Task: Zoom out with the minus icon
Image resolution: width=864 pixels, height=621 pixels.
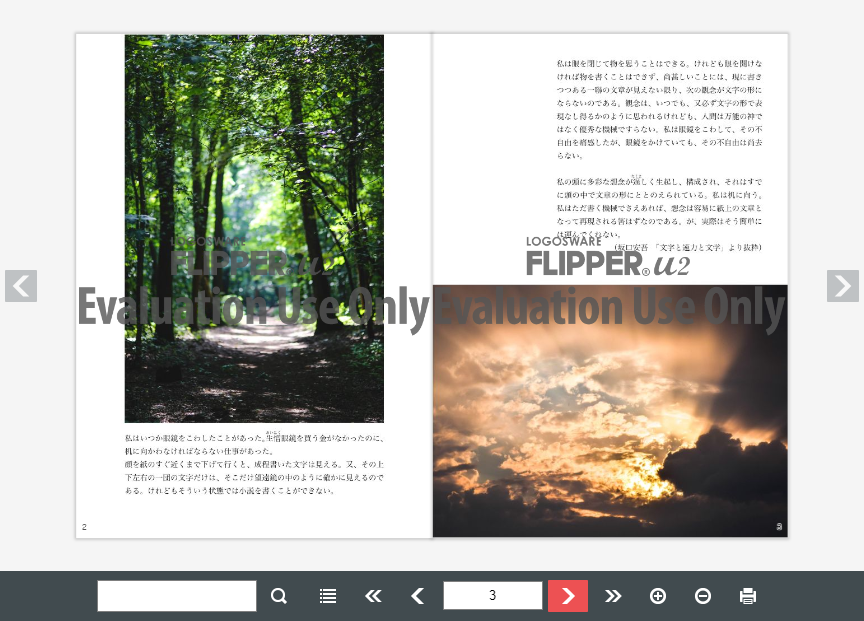Action: [703, 595]
